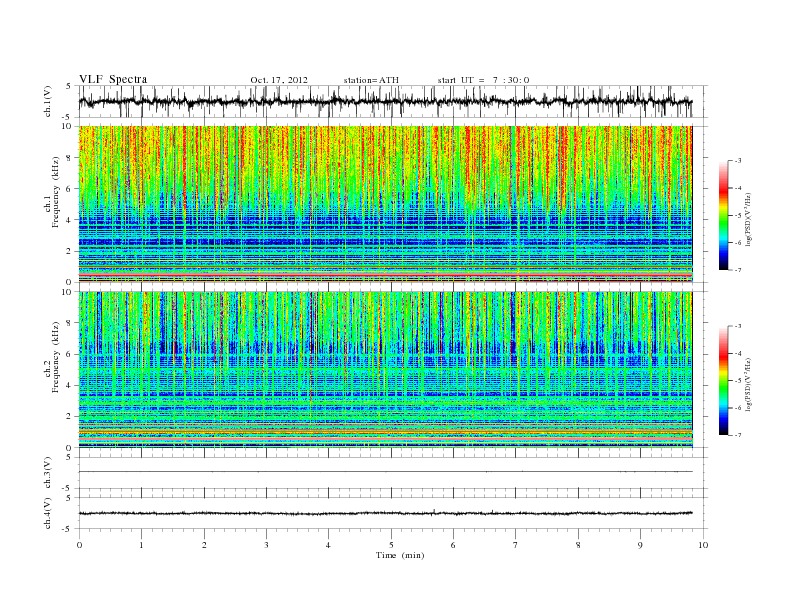Click the time axis tick label "9"
Screen dimensions: 792x612
pos(640,545)
